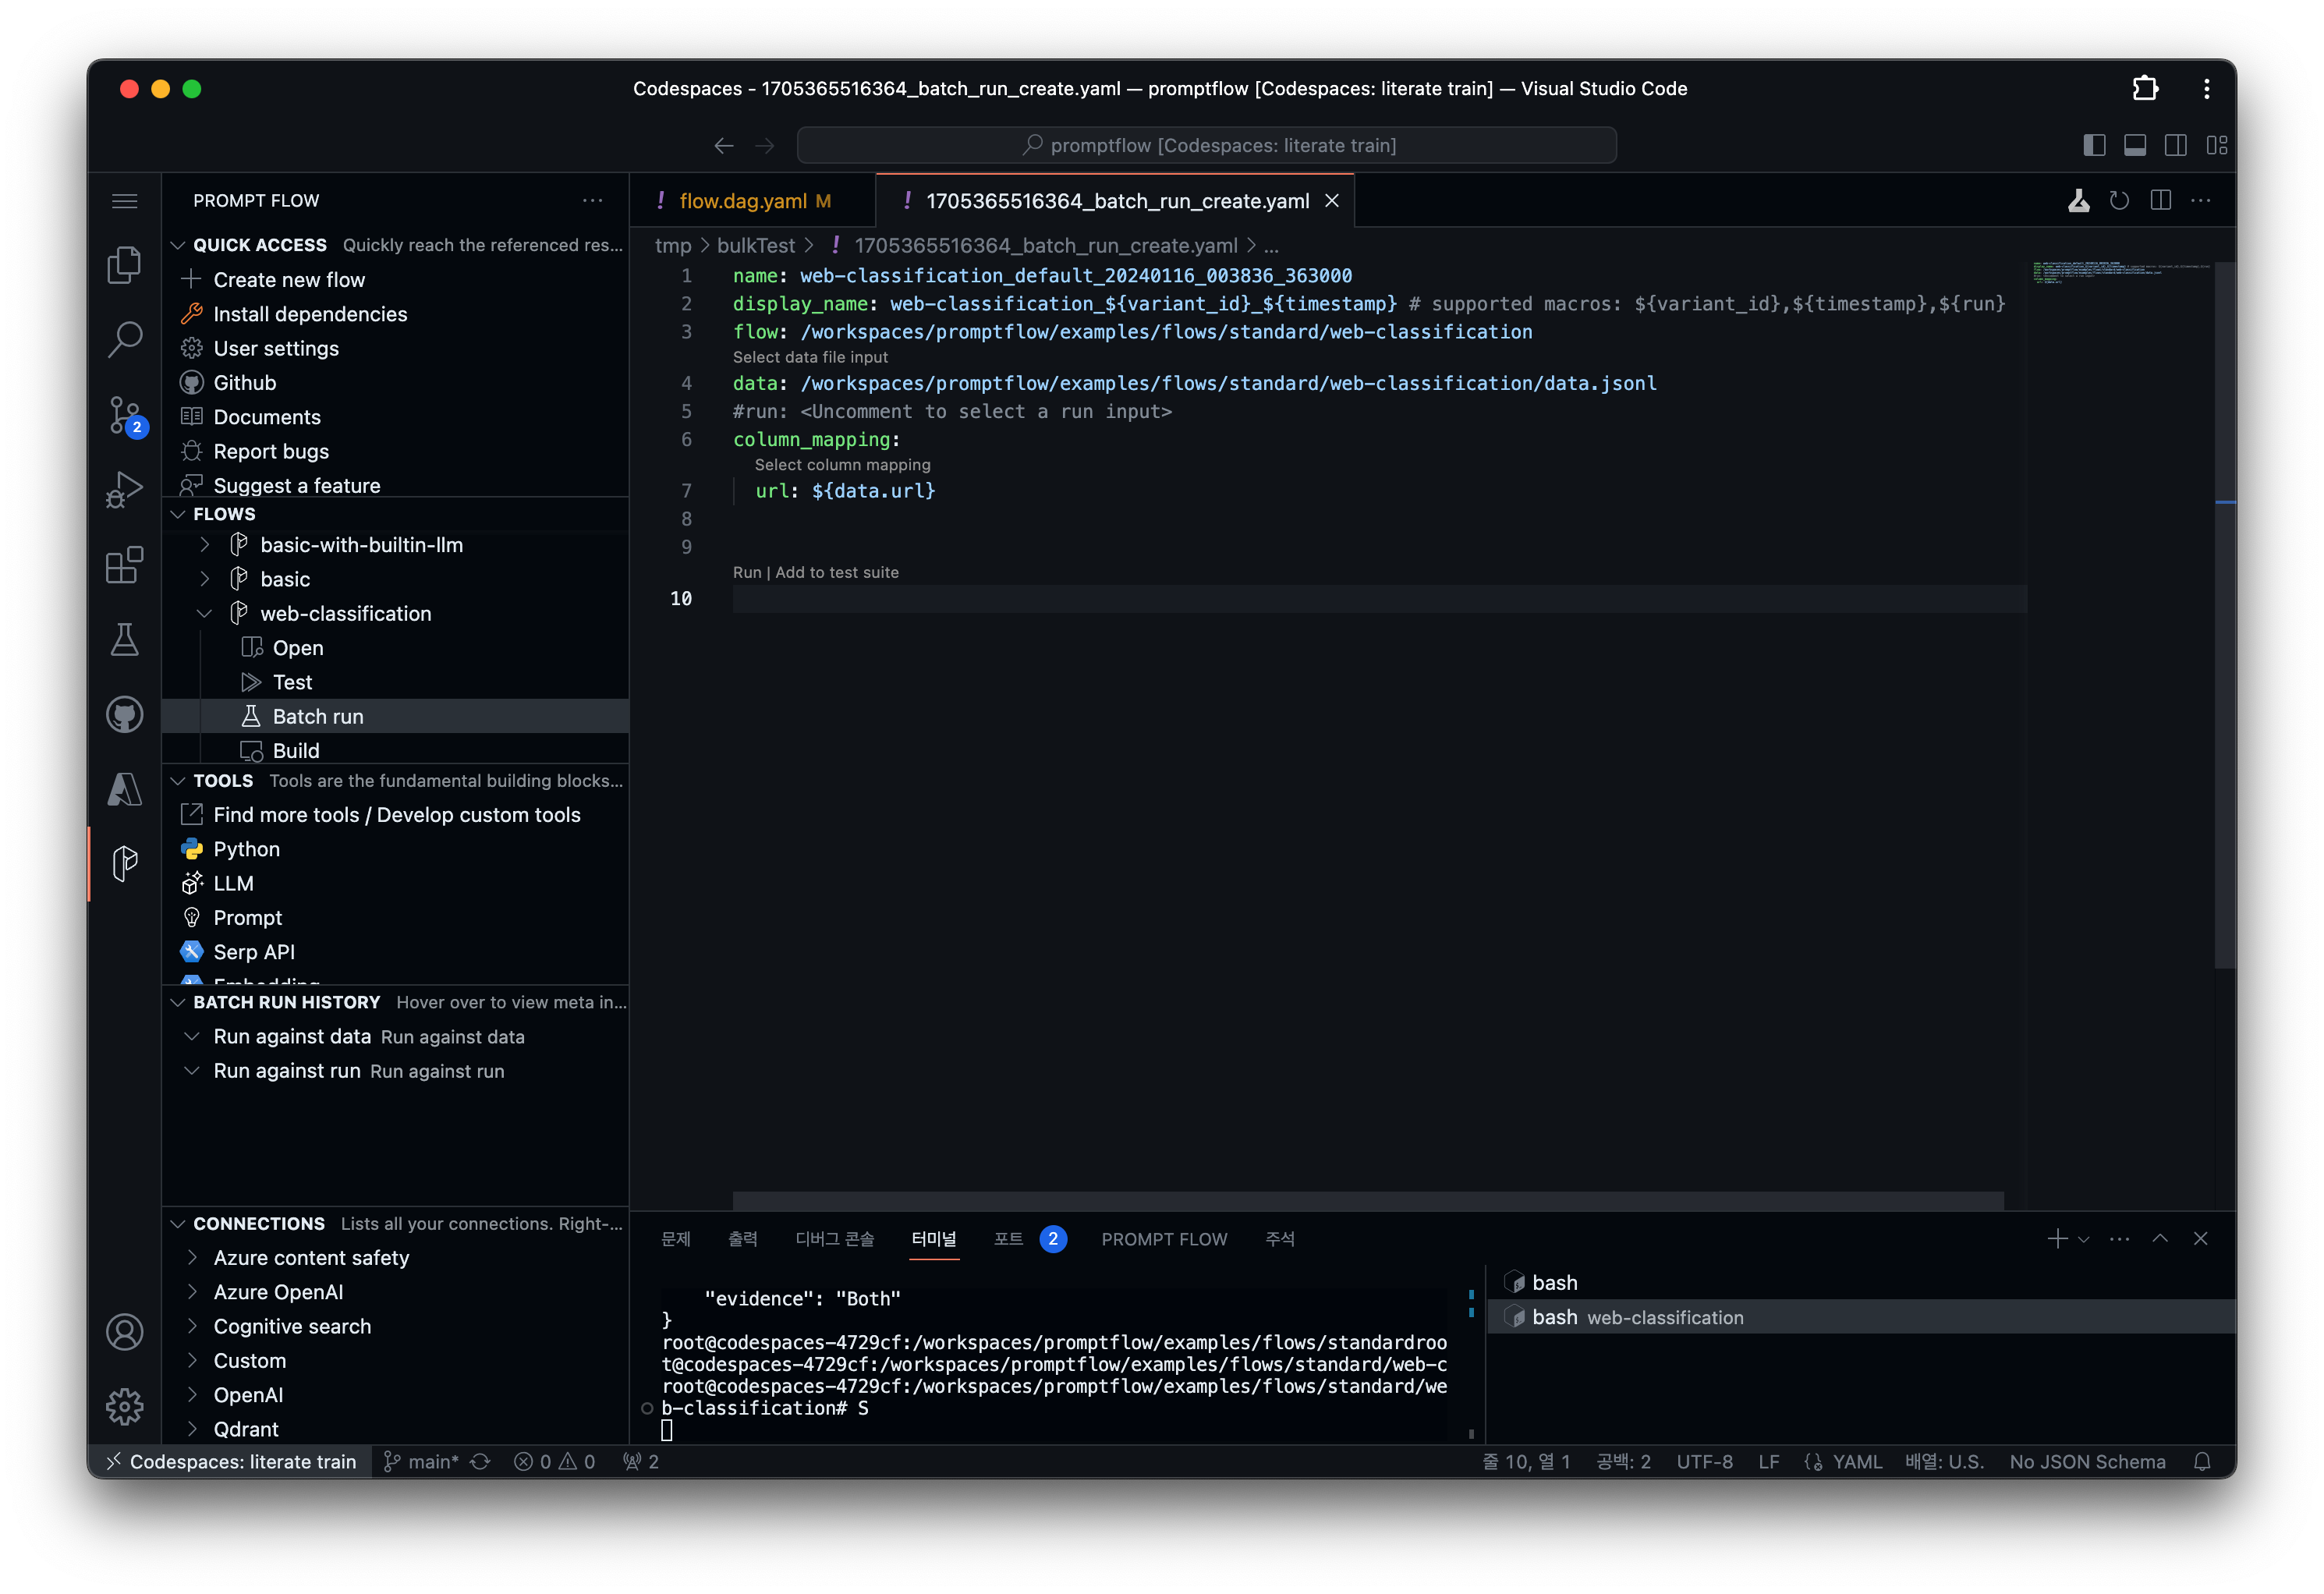Screen dimensions: 2324x1594
Task: Open the hamburger application menu
Action: (x=124, y=201)
